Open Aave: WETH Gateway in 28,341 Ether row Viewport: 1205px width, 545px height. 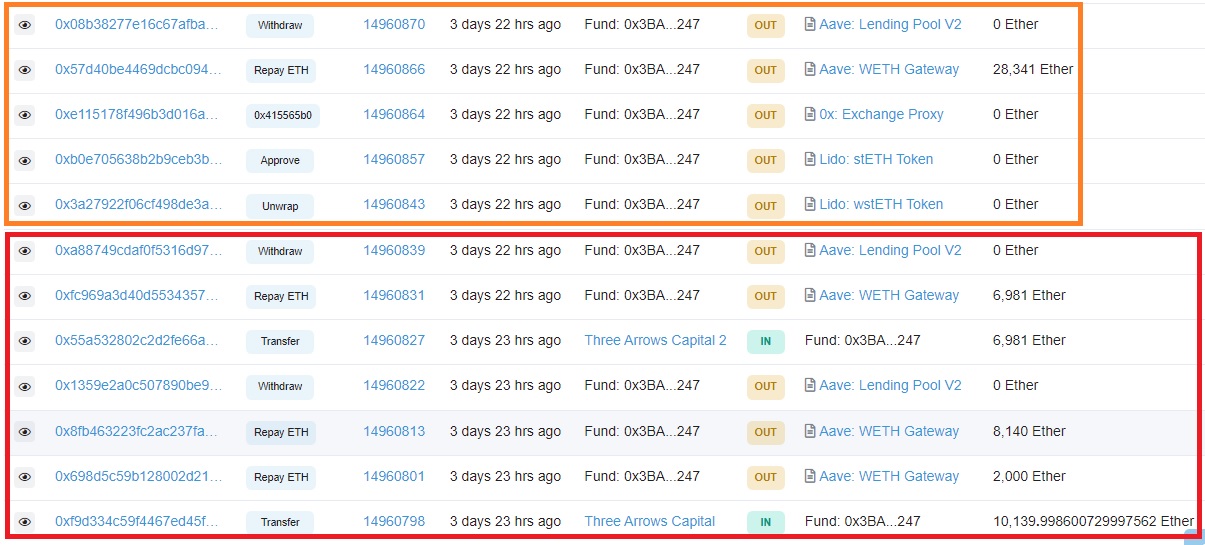click(889, 69)
